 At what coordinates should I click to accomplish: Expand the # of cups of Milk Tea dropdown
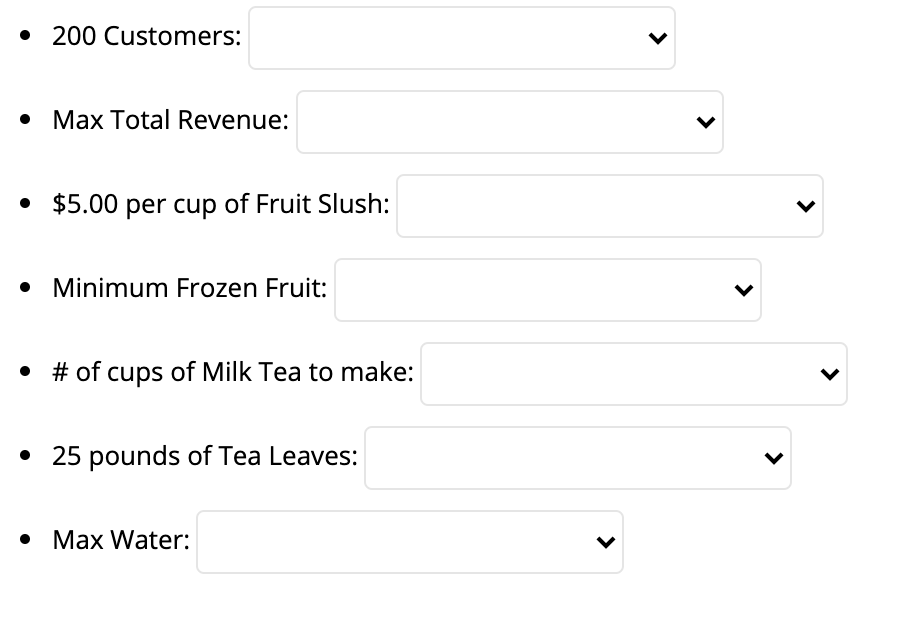tap(633, 374)
